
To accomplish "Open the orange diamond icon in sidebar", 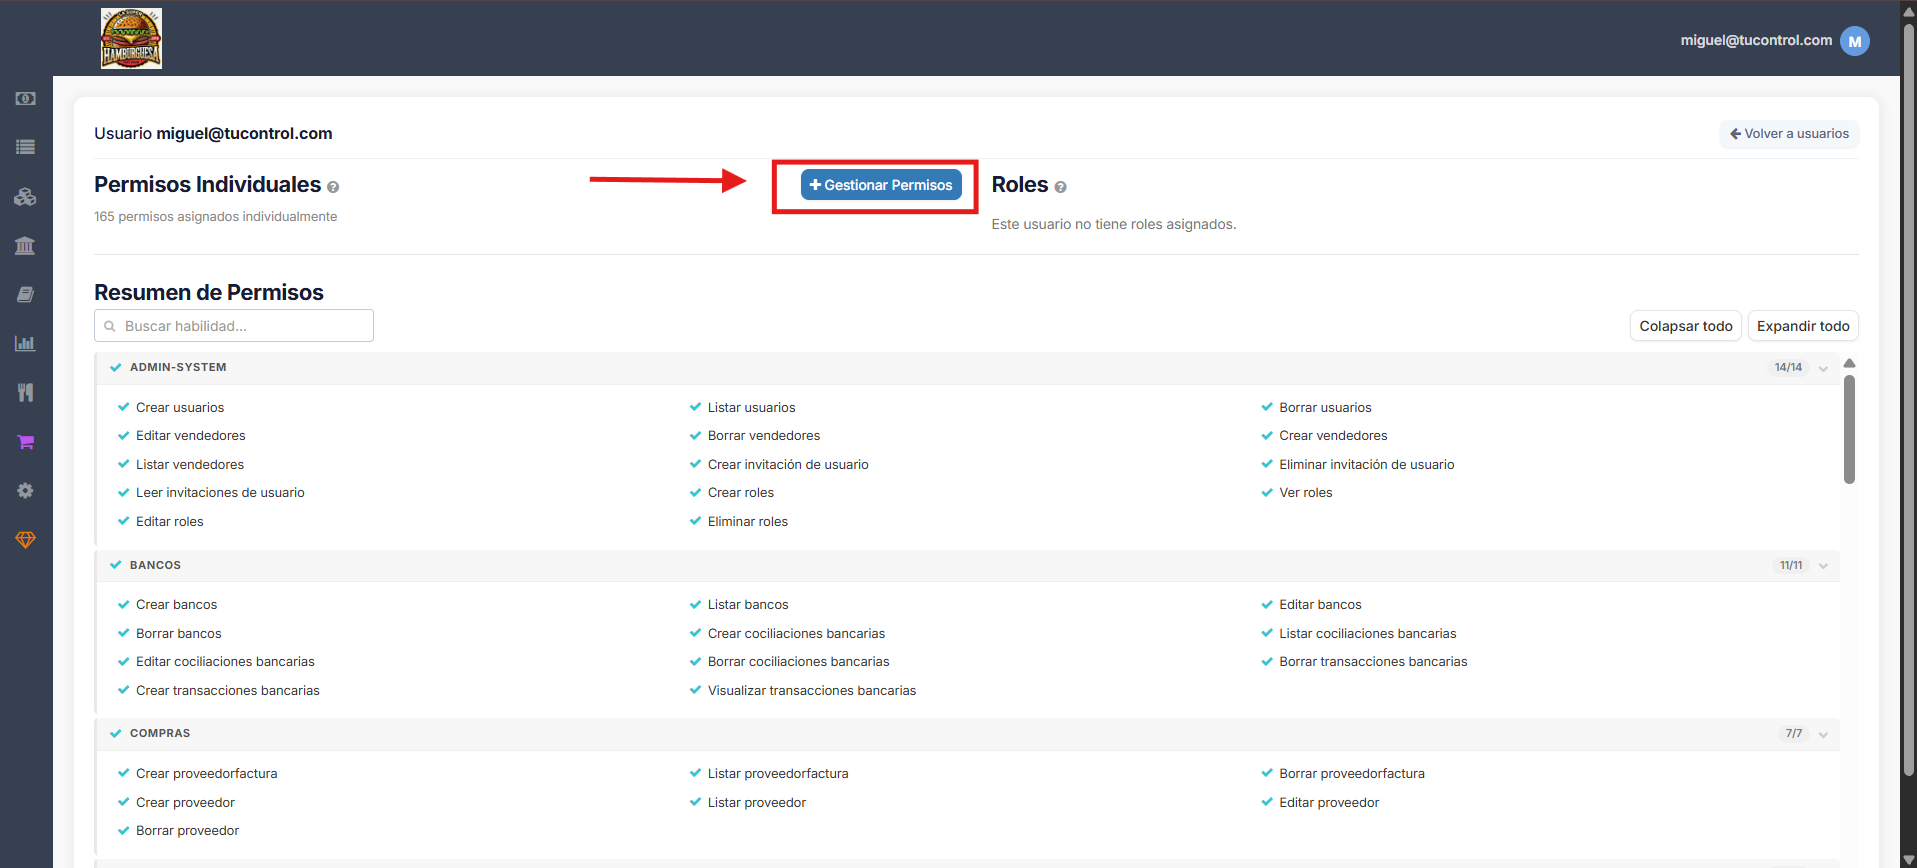I will (x=26, y=540).
